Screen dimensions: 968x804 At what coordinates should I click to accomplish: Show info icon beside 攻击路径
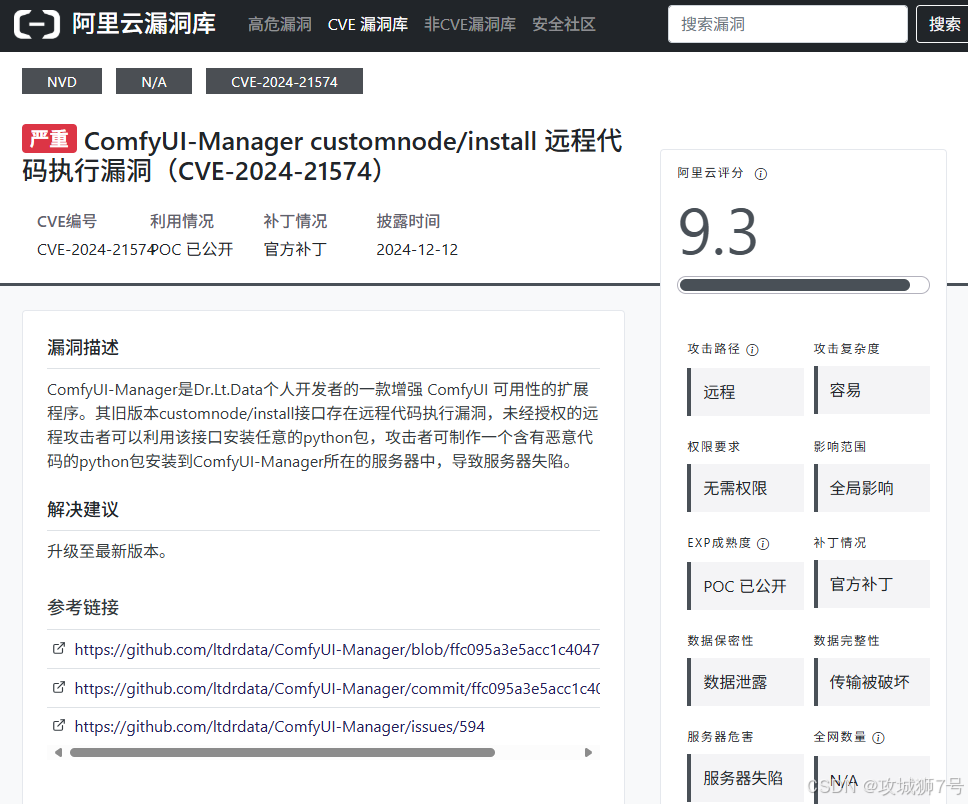click(752, 350)
